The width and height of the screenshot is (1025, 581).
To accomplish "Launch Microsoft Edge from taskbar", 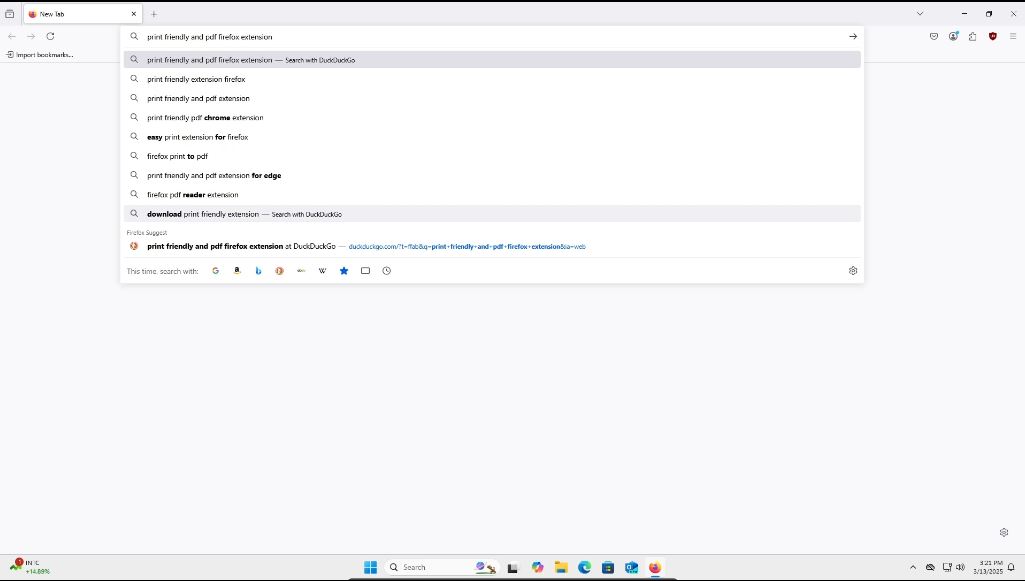I will (x=584, y=567).
